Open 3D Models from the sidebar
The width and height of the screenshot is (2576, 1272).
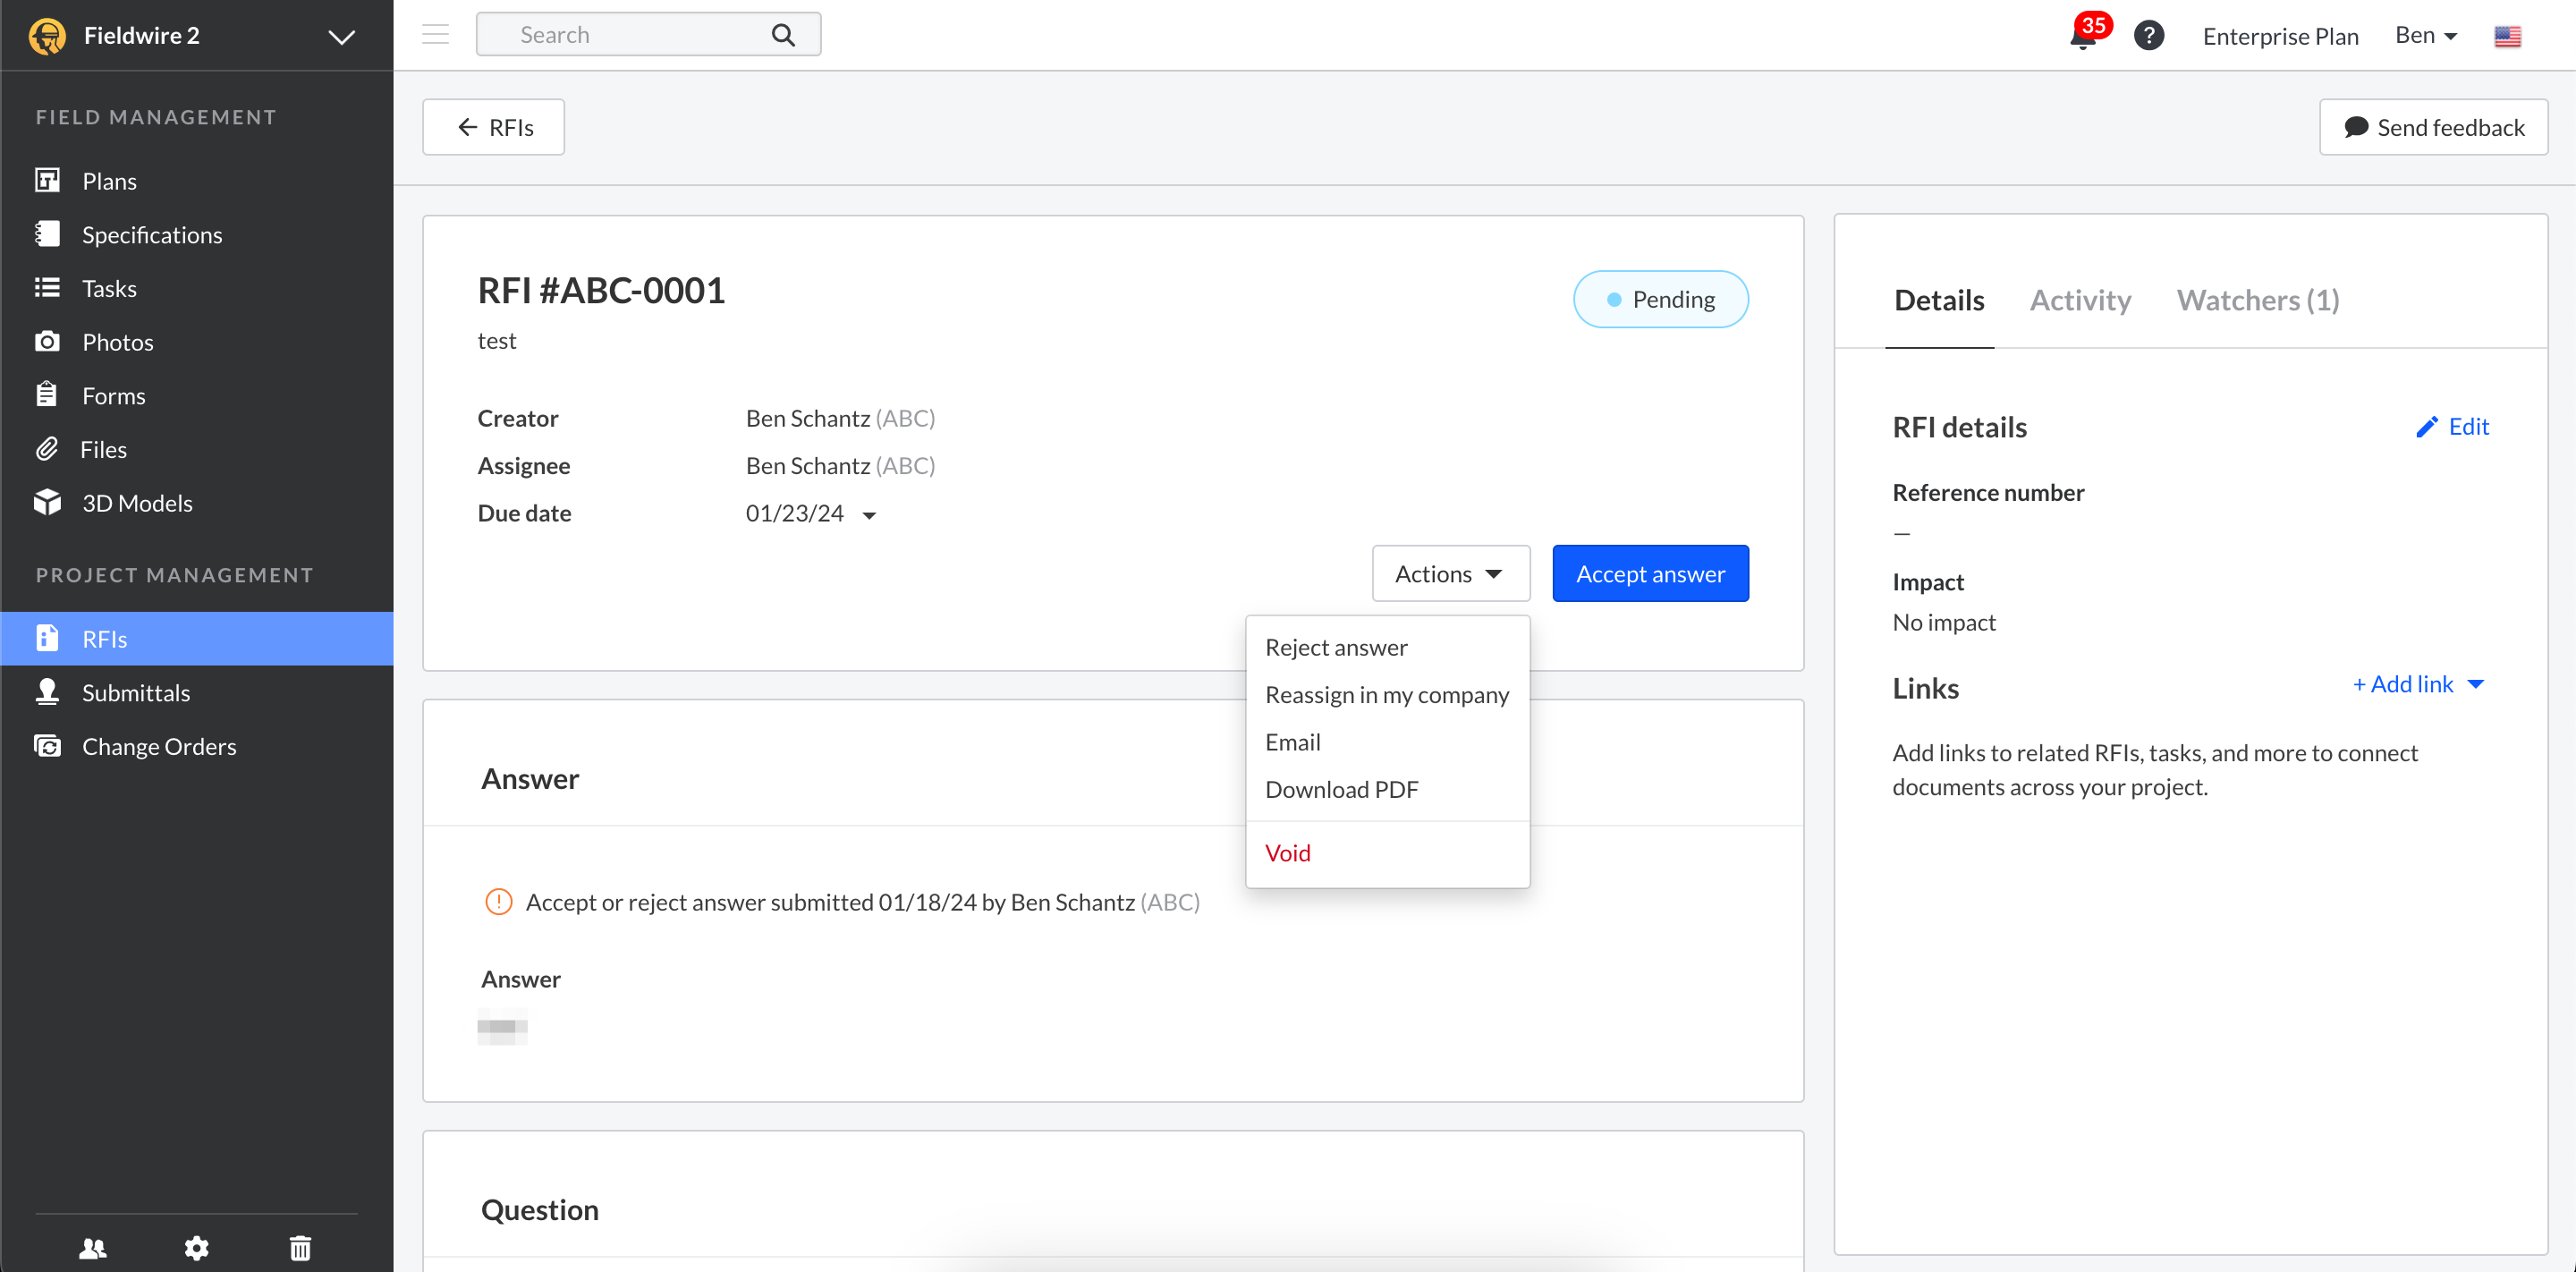pos(137,503)
